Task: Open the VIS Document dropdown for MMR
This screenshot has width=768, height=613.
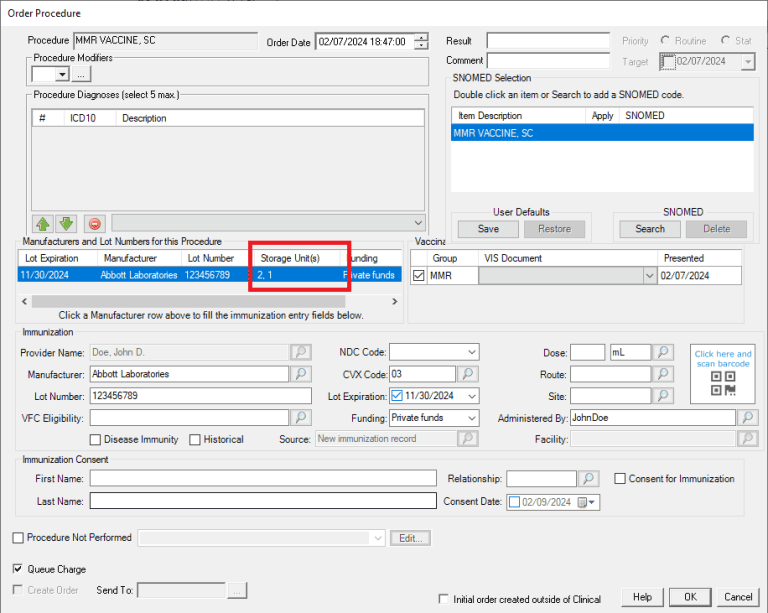Action: pyautogui.click(x=648, y=276)
